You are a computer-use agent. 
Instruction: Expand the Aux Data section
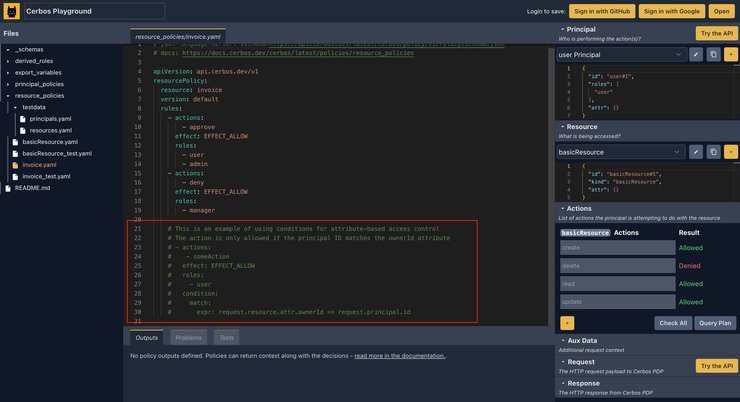click(x=582, y=340)
